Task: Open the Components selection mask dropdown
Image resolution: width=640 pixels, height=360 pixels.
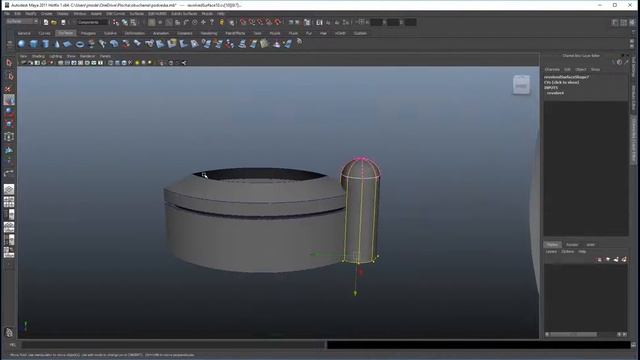Action: (92, 22)
